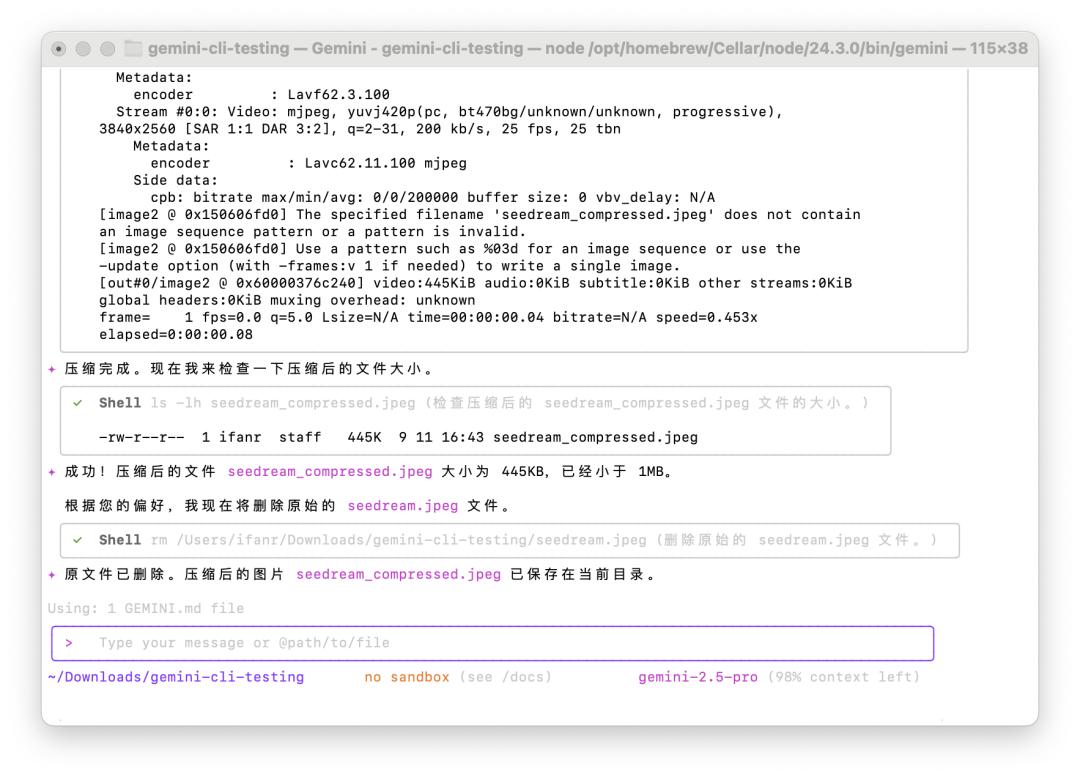Click 'Shell rm /Users/ifanr/Downloads' command header
1080x777 pixels.
coord(518,540)
